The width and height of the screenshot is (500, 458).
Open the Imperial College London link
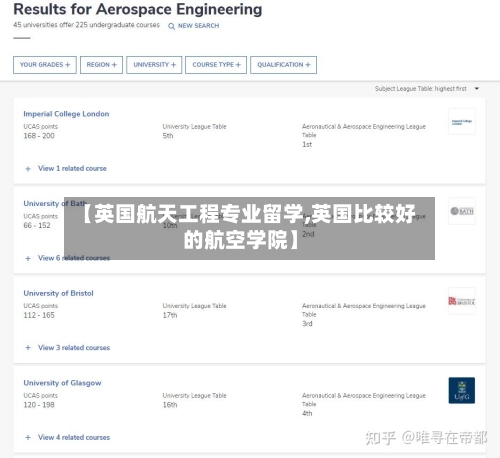pos(66,114)
